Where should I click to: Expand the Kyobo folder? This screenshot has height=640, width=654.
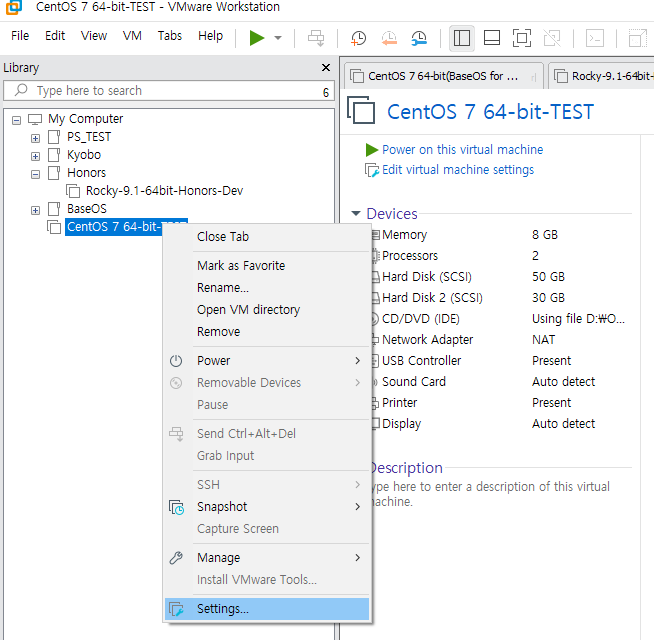35,156
